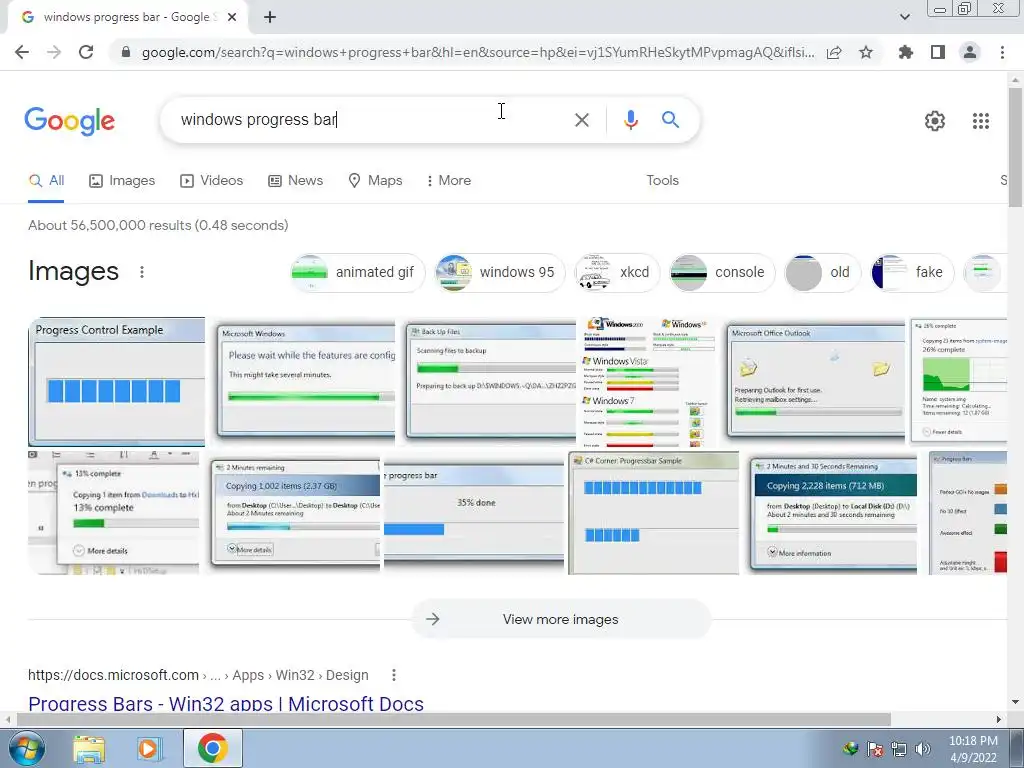Filter images by windows 95

tap(500, 272)
